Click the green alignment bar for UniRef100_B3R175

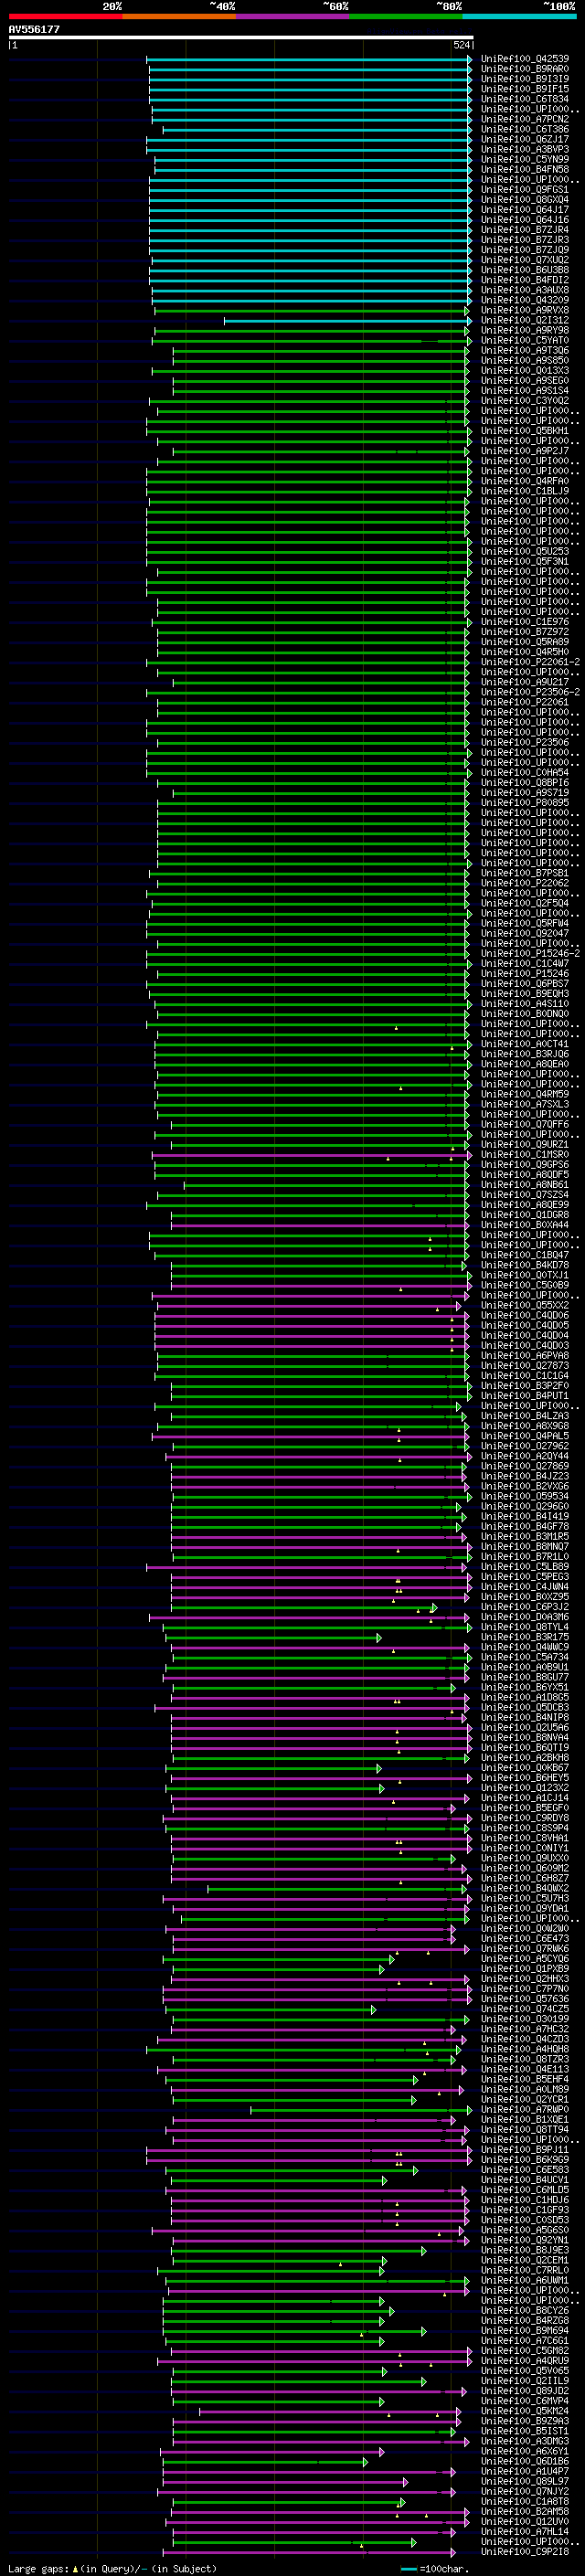tap(273, 1637)
